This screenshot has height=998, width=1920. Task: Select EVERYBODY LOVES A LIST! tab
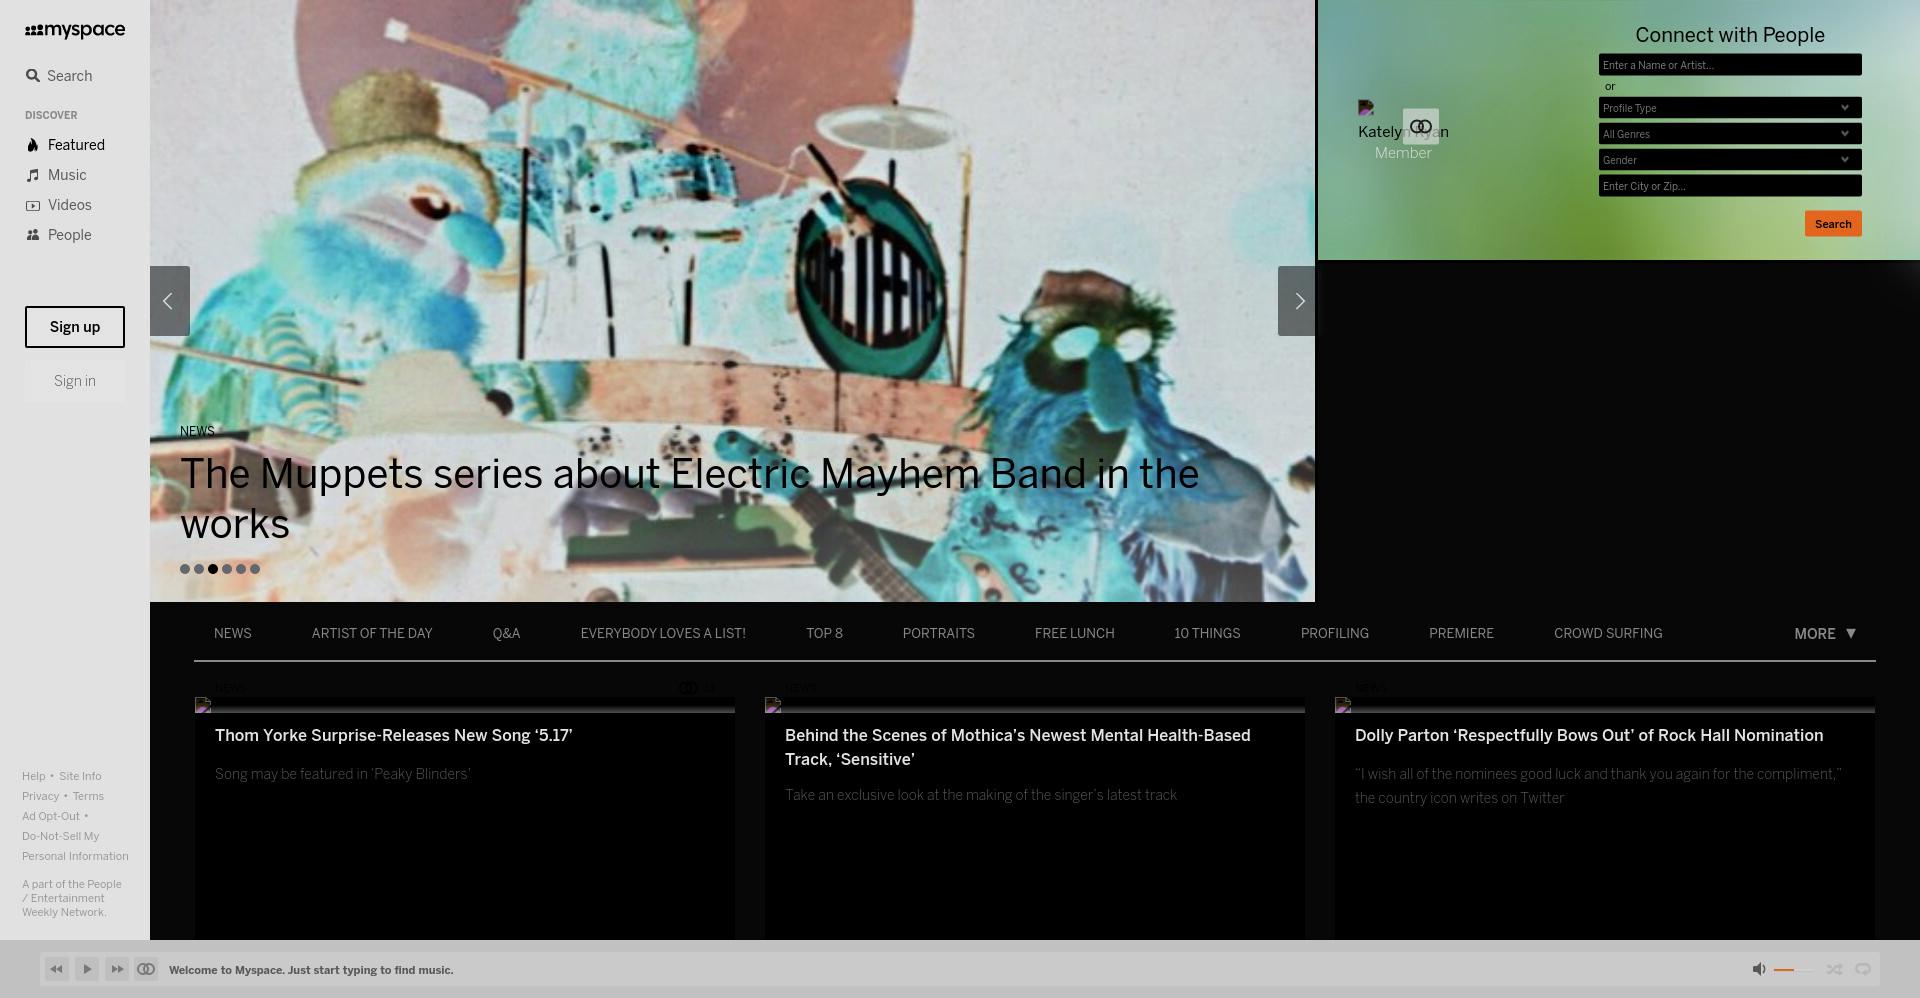pos(663,634)
